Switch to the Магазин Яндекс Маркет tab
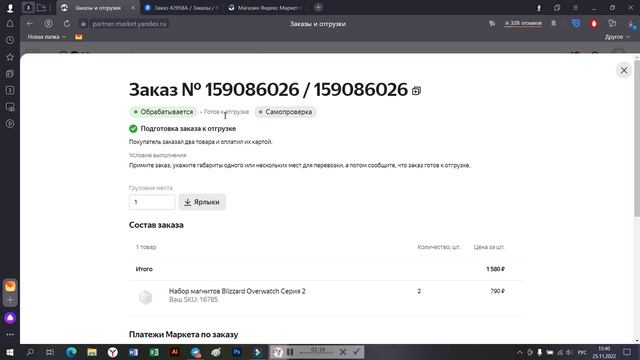Image resolution: width=640 pixels, height=360 pixels. [x=265, y=8]
